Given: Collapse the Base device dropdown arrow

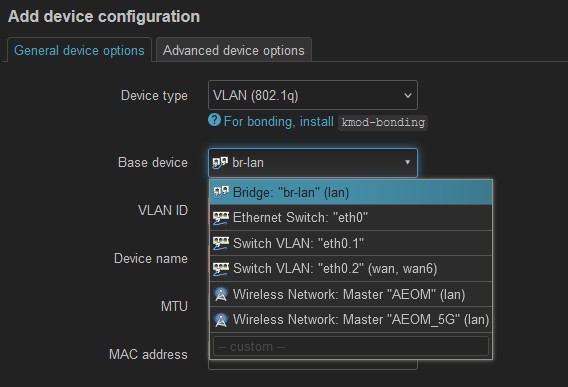Looking at the screenshot, I should pyautogui.click(x=408, y=162).
